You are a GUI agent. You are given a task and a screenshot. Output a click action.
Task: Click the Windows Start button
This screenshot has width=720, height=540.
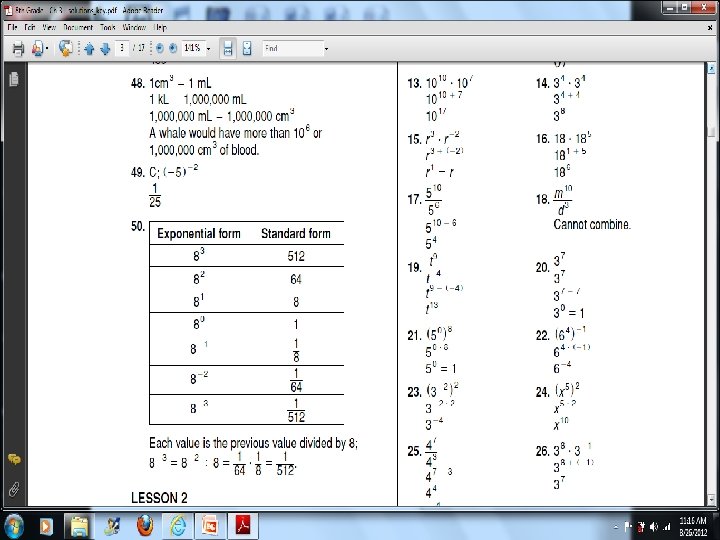pos(13,525)
